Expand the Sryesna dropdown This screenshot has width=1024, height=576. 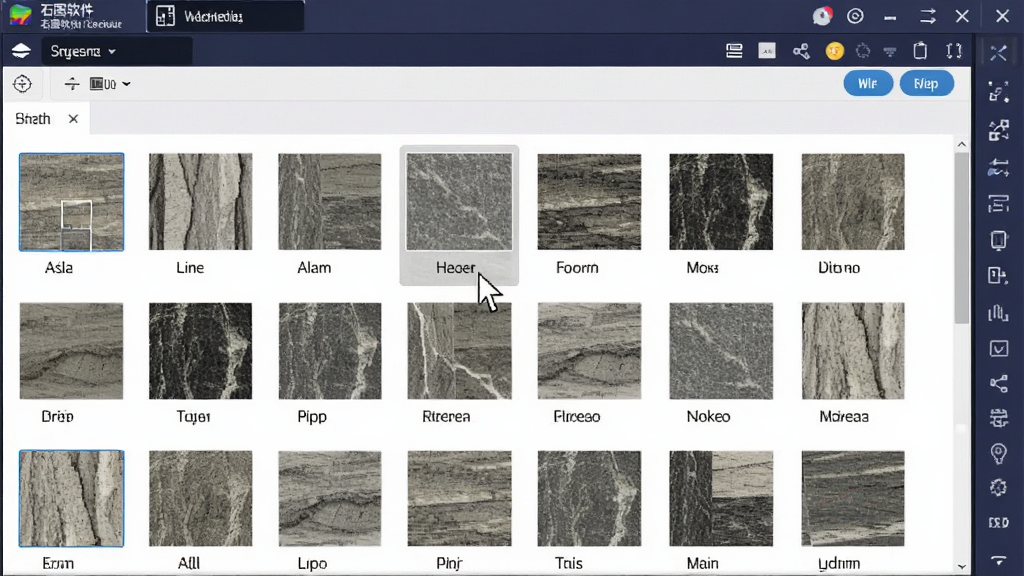point(117,51)
